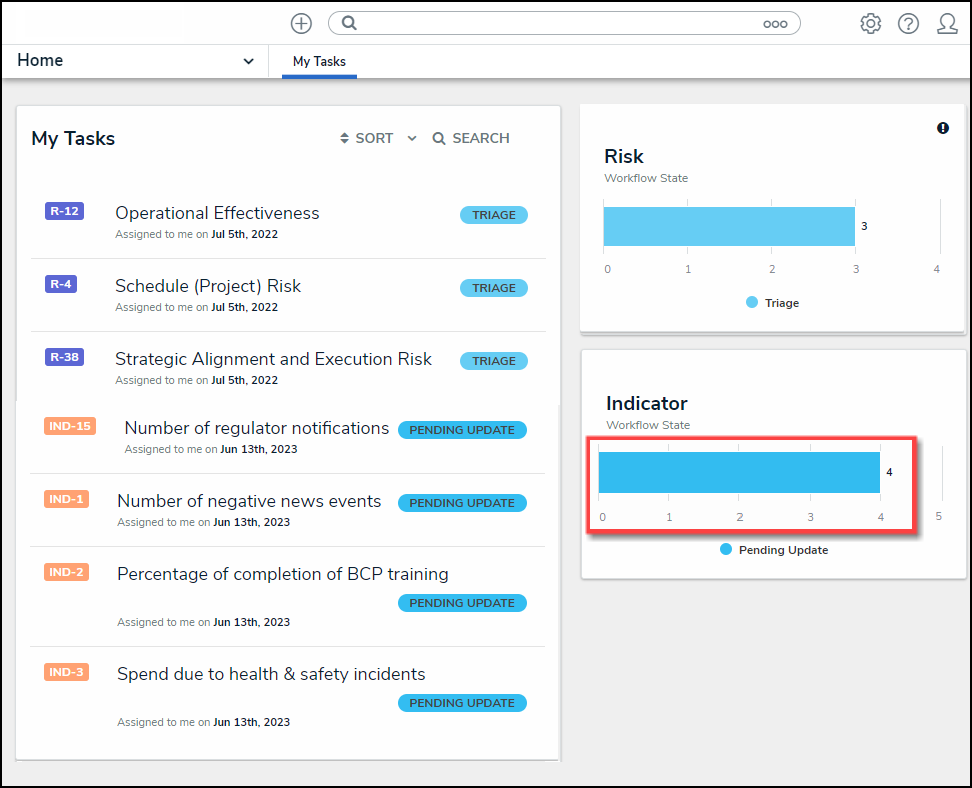This screenshot has height=788, width=972.
Task: Click TRIAGE tag on Operational Effectiveness
Action: click(x=493, y=215)
